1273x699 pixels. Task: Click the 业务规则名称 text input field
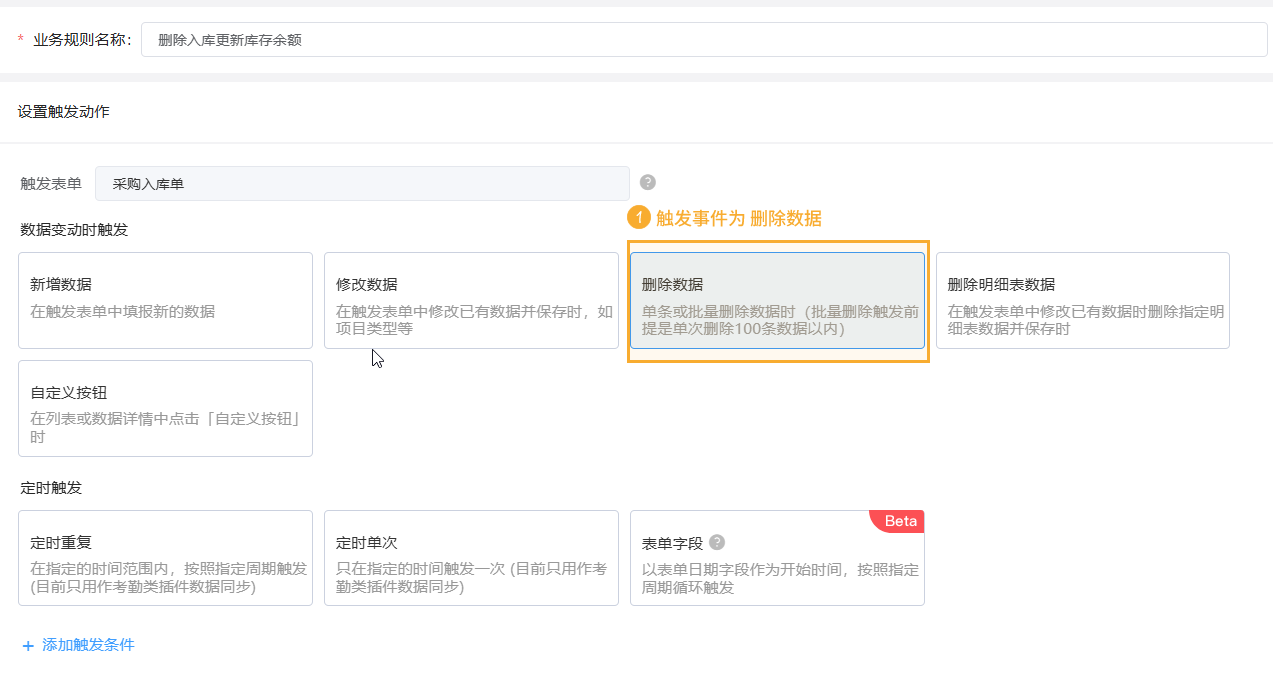click(704, 40)
